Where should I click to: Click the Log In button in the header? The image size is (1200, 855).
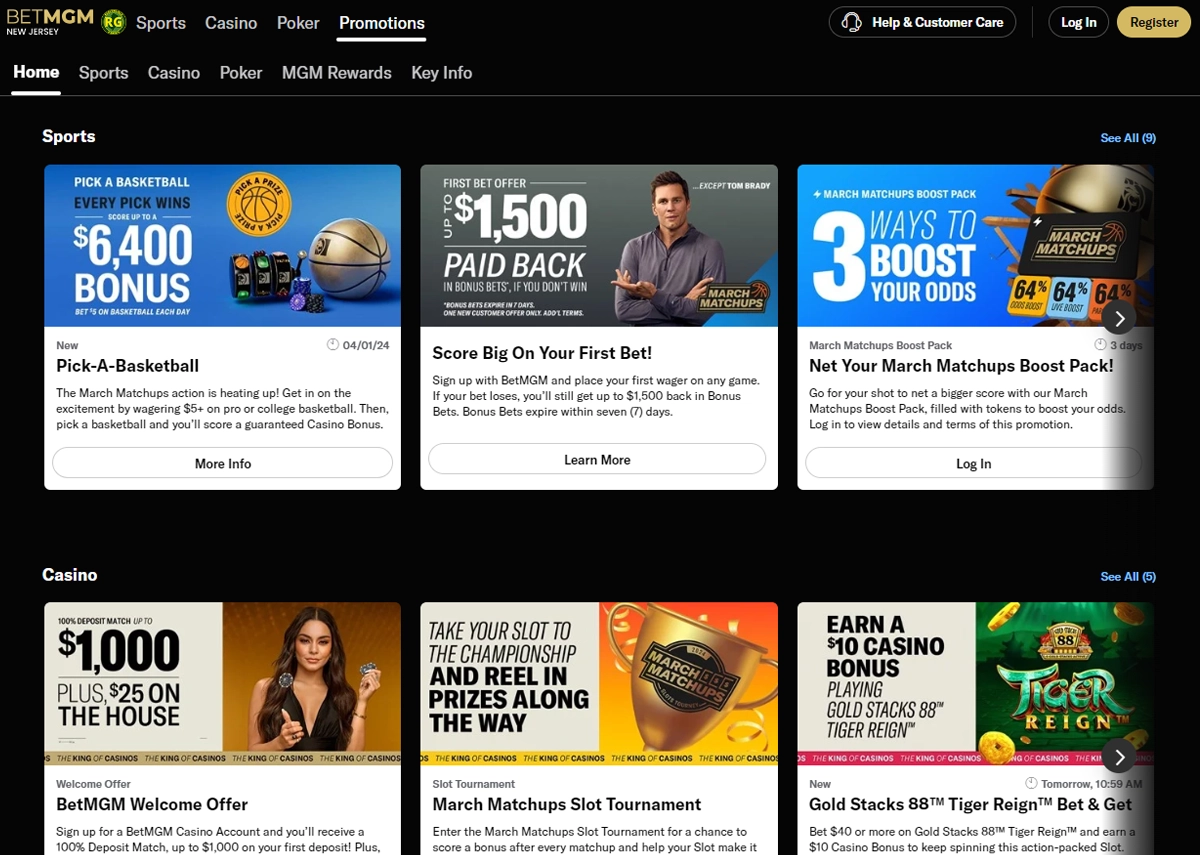click(x=1078, y=22)
